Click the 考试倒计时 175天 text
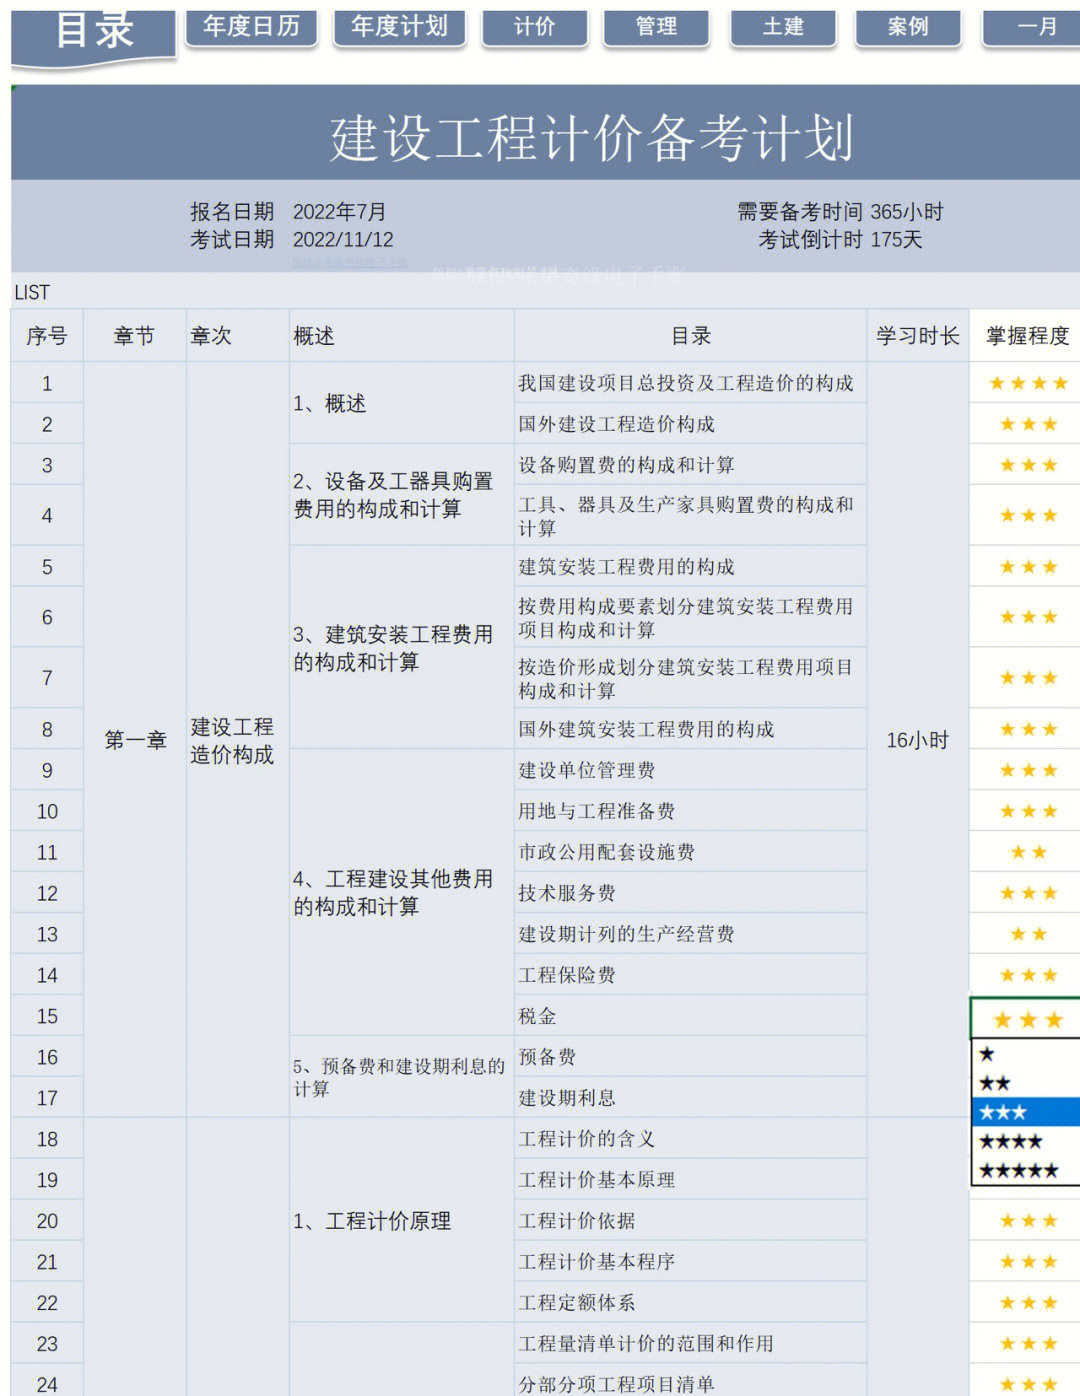 (840, 240)
